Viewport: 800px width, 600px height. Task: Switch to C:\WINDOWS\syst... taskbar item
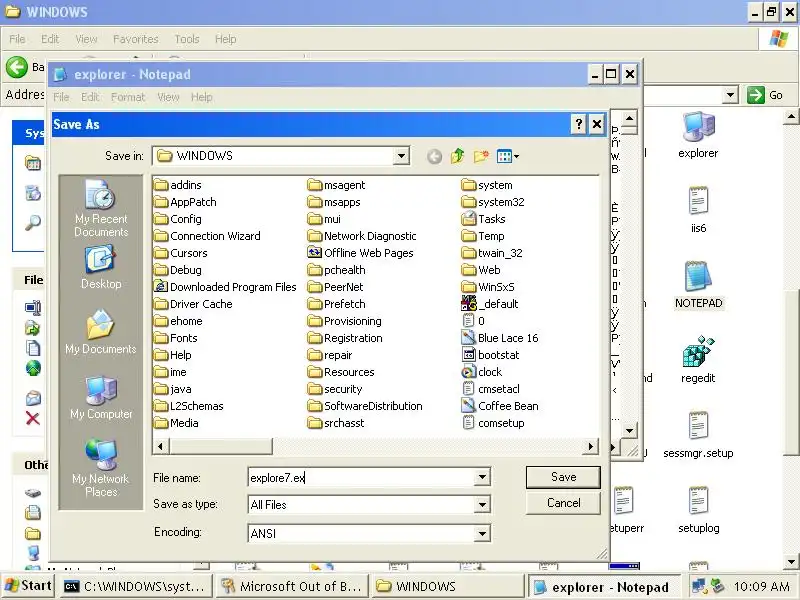136,587
